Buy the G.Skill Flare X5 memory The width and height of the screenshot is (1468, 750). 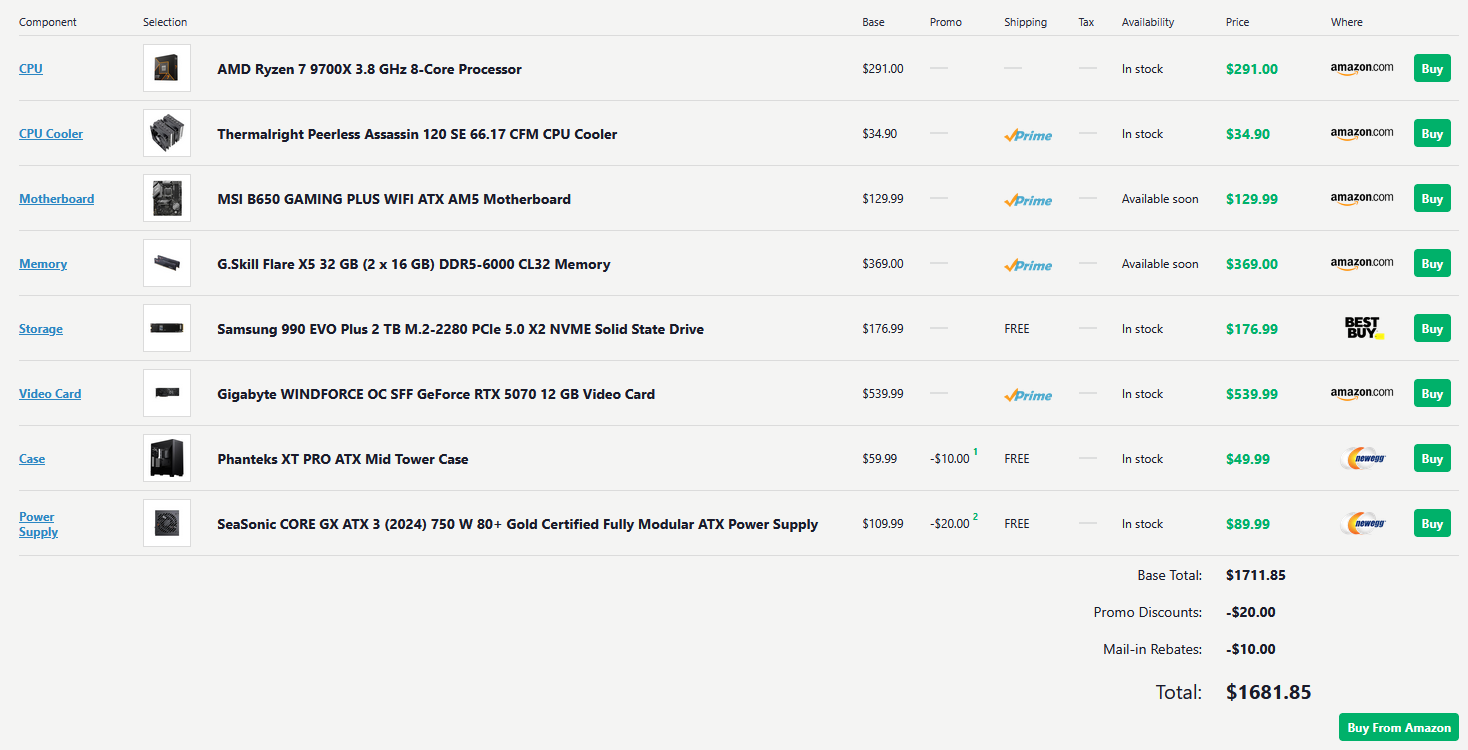(x=1432, y=264)
